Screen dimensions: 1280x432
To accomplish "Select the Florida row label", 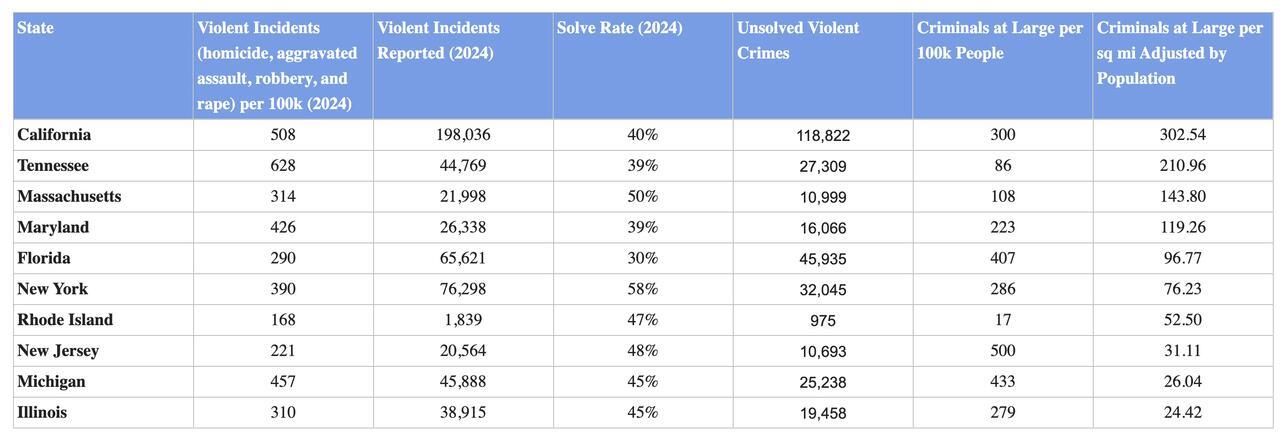I will tap(44, 259).
